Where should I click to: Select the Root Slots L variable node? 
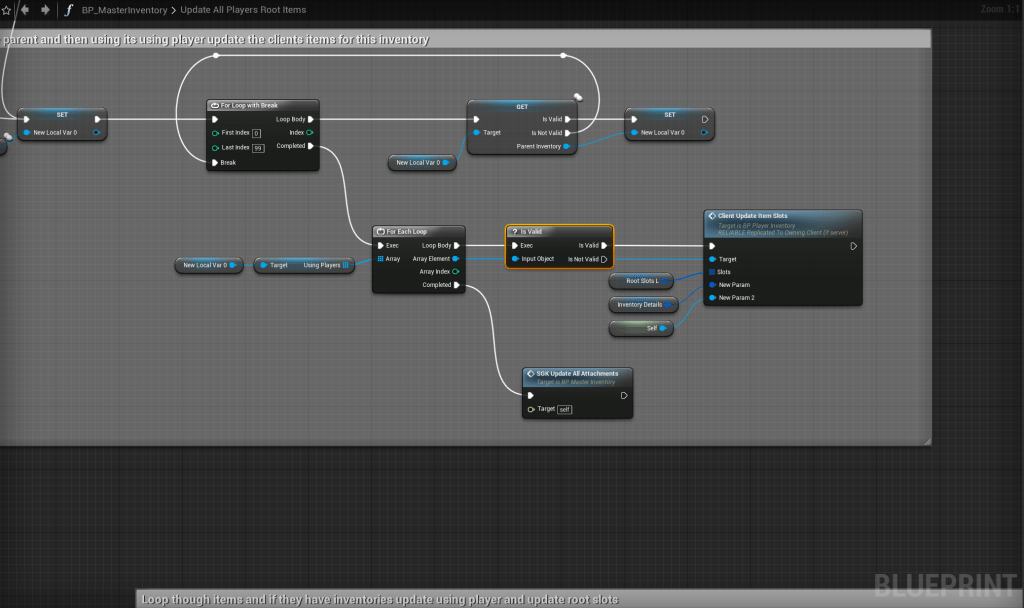tap(641, 281)
